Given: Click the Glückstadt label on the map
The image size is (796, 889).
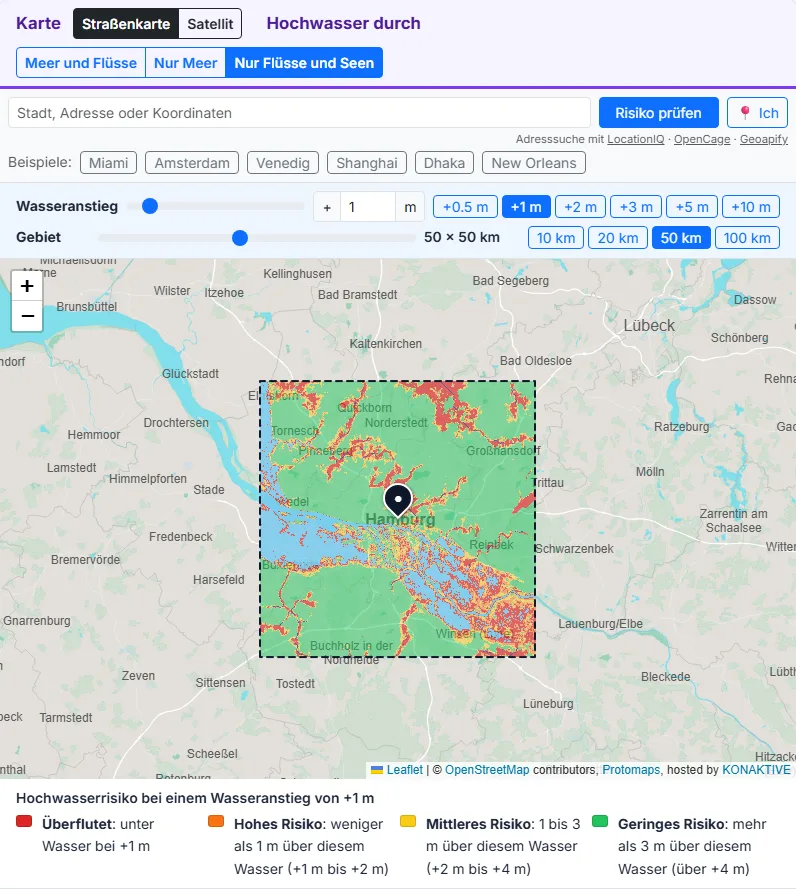Looking at the screenshot, I should click(x=190, y=374).
